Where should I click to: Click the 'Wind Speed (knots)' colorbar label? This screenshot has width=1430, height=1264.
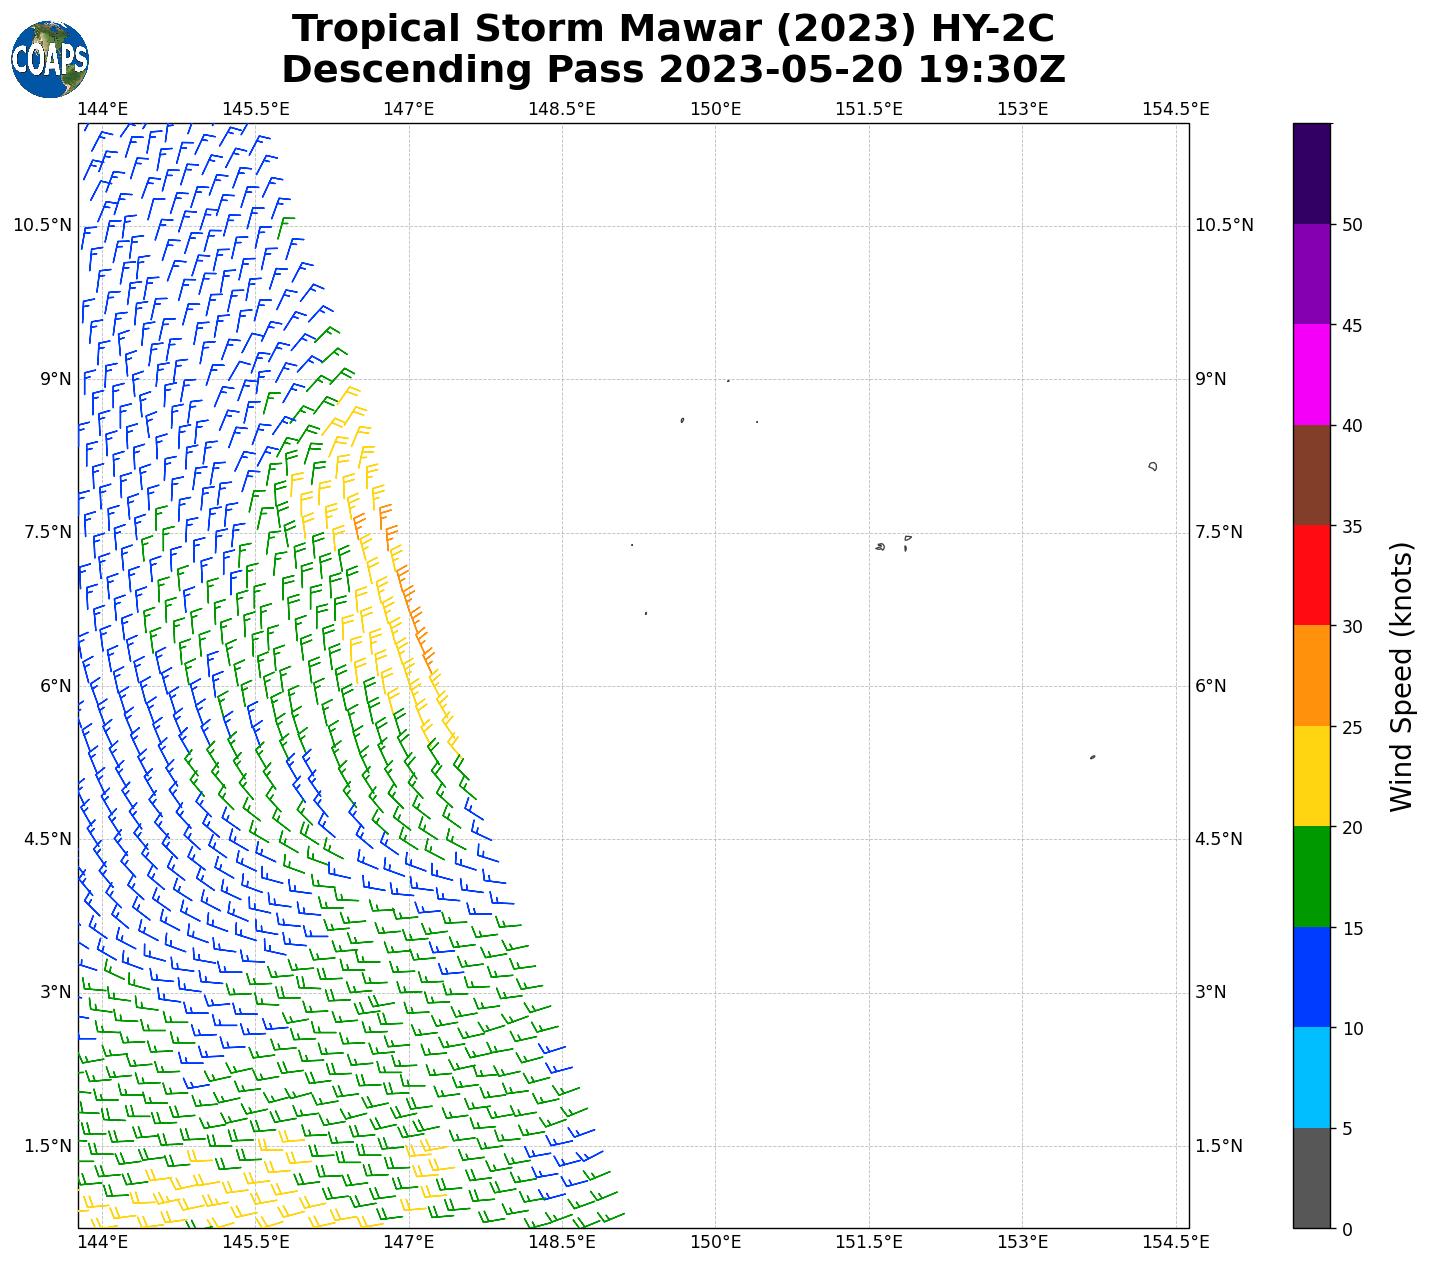click(1402, 677)
